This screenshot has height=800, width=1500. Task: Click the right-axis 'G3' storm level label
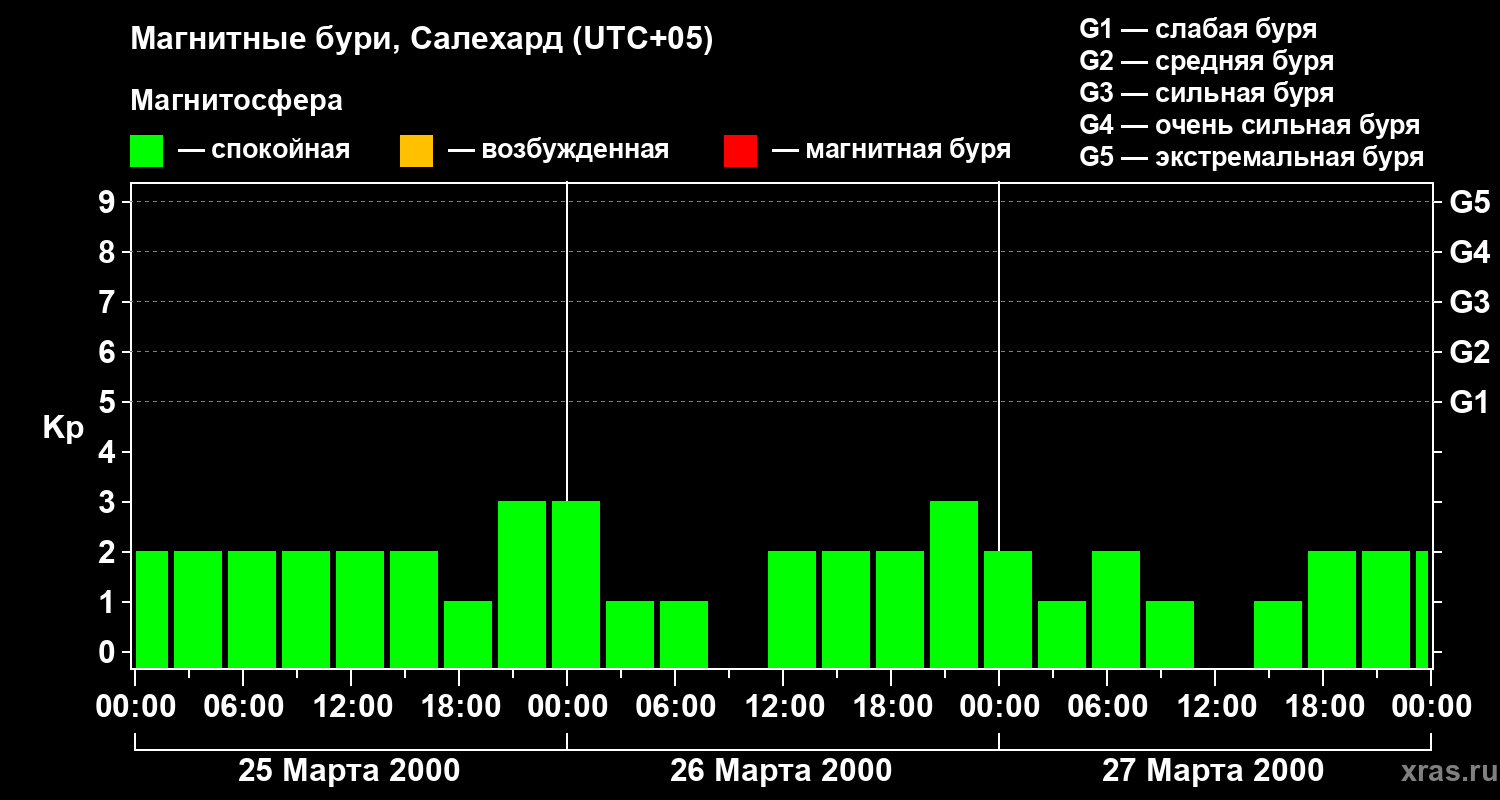(1469, 302)
